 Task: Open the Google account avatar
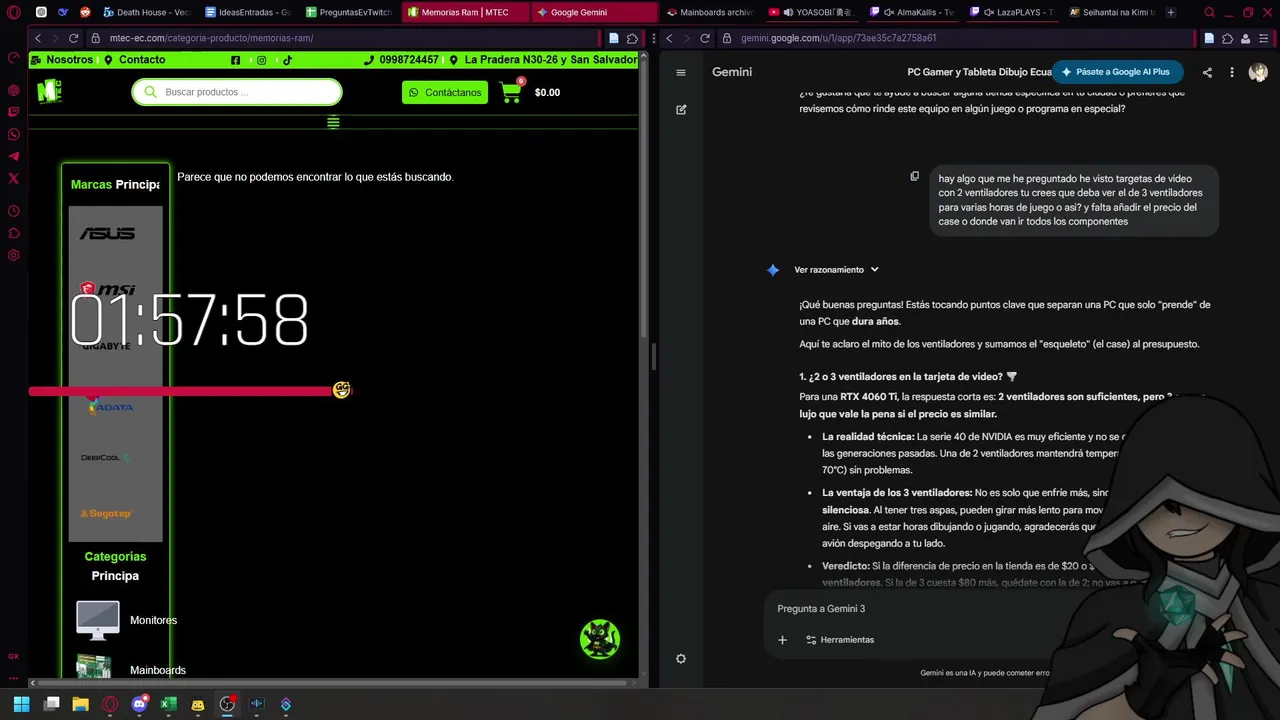click(1258, 72)
